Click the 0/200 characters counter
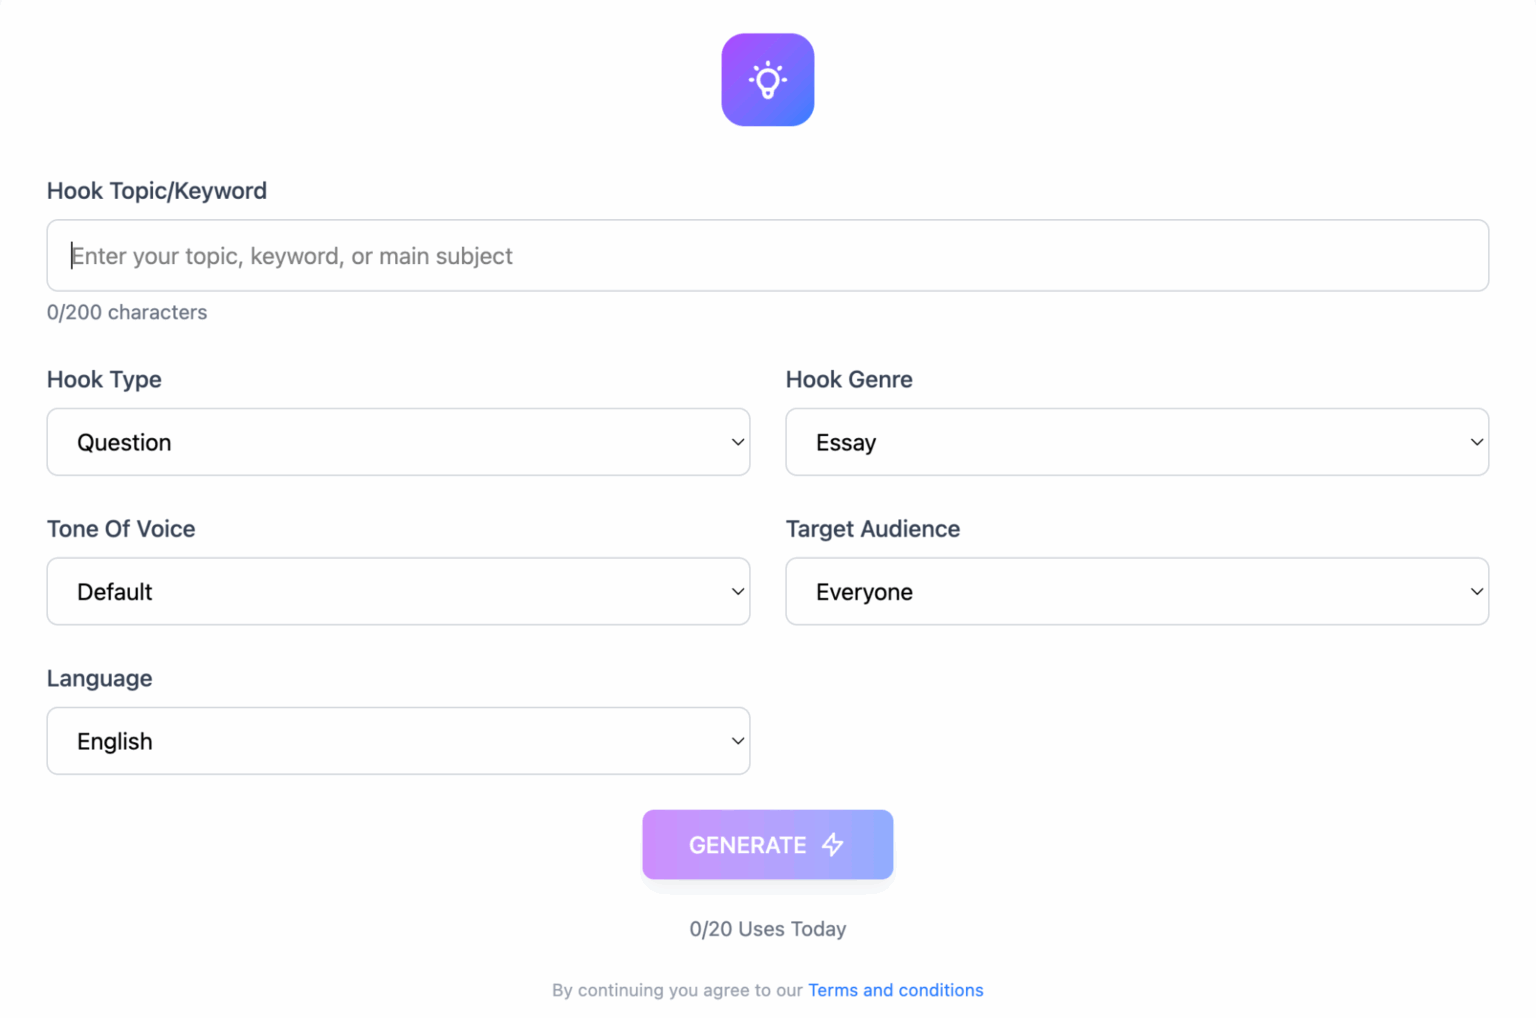 [127, 312]
